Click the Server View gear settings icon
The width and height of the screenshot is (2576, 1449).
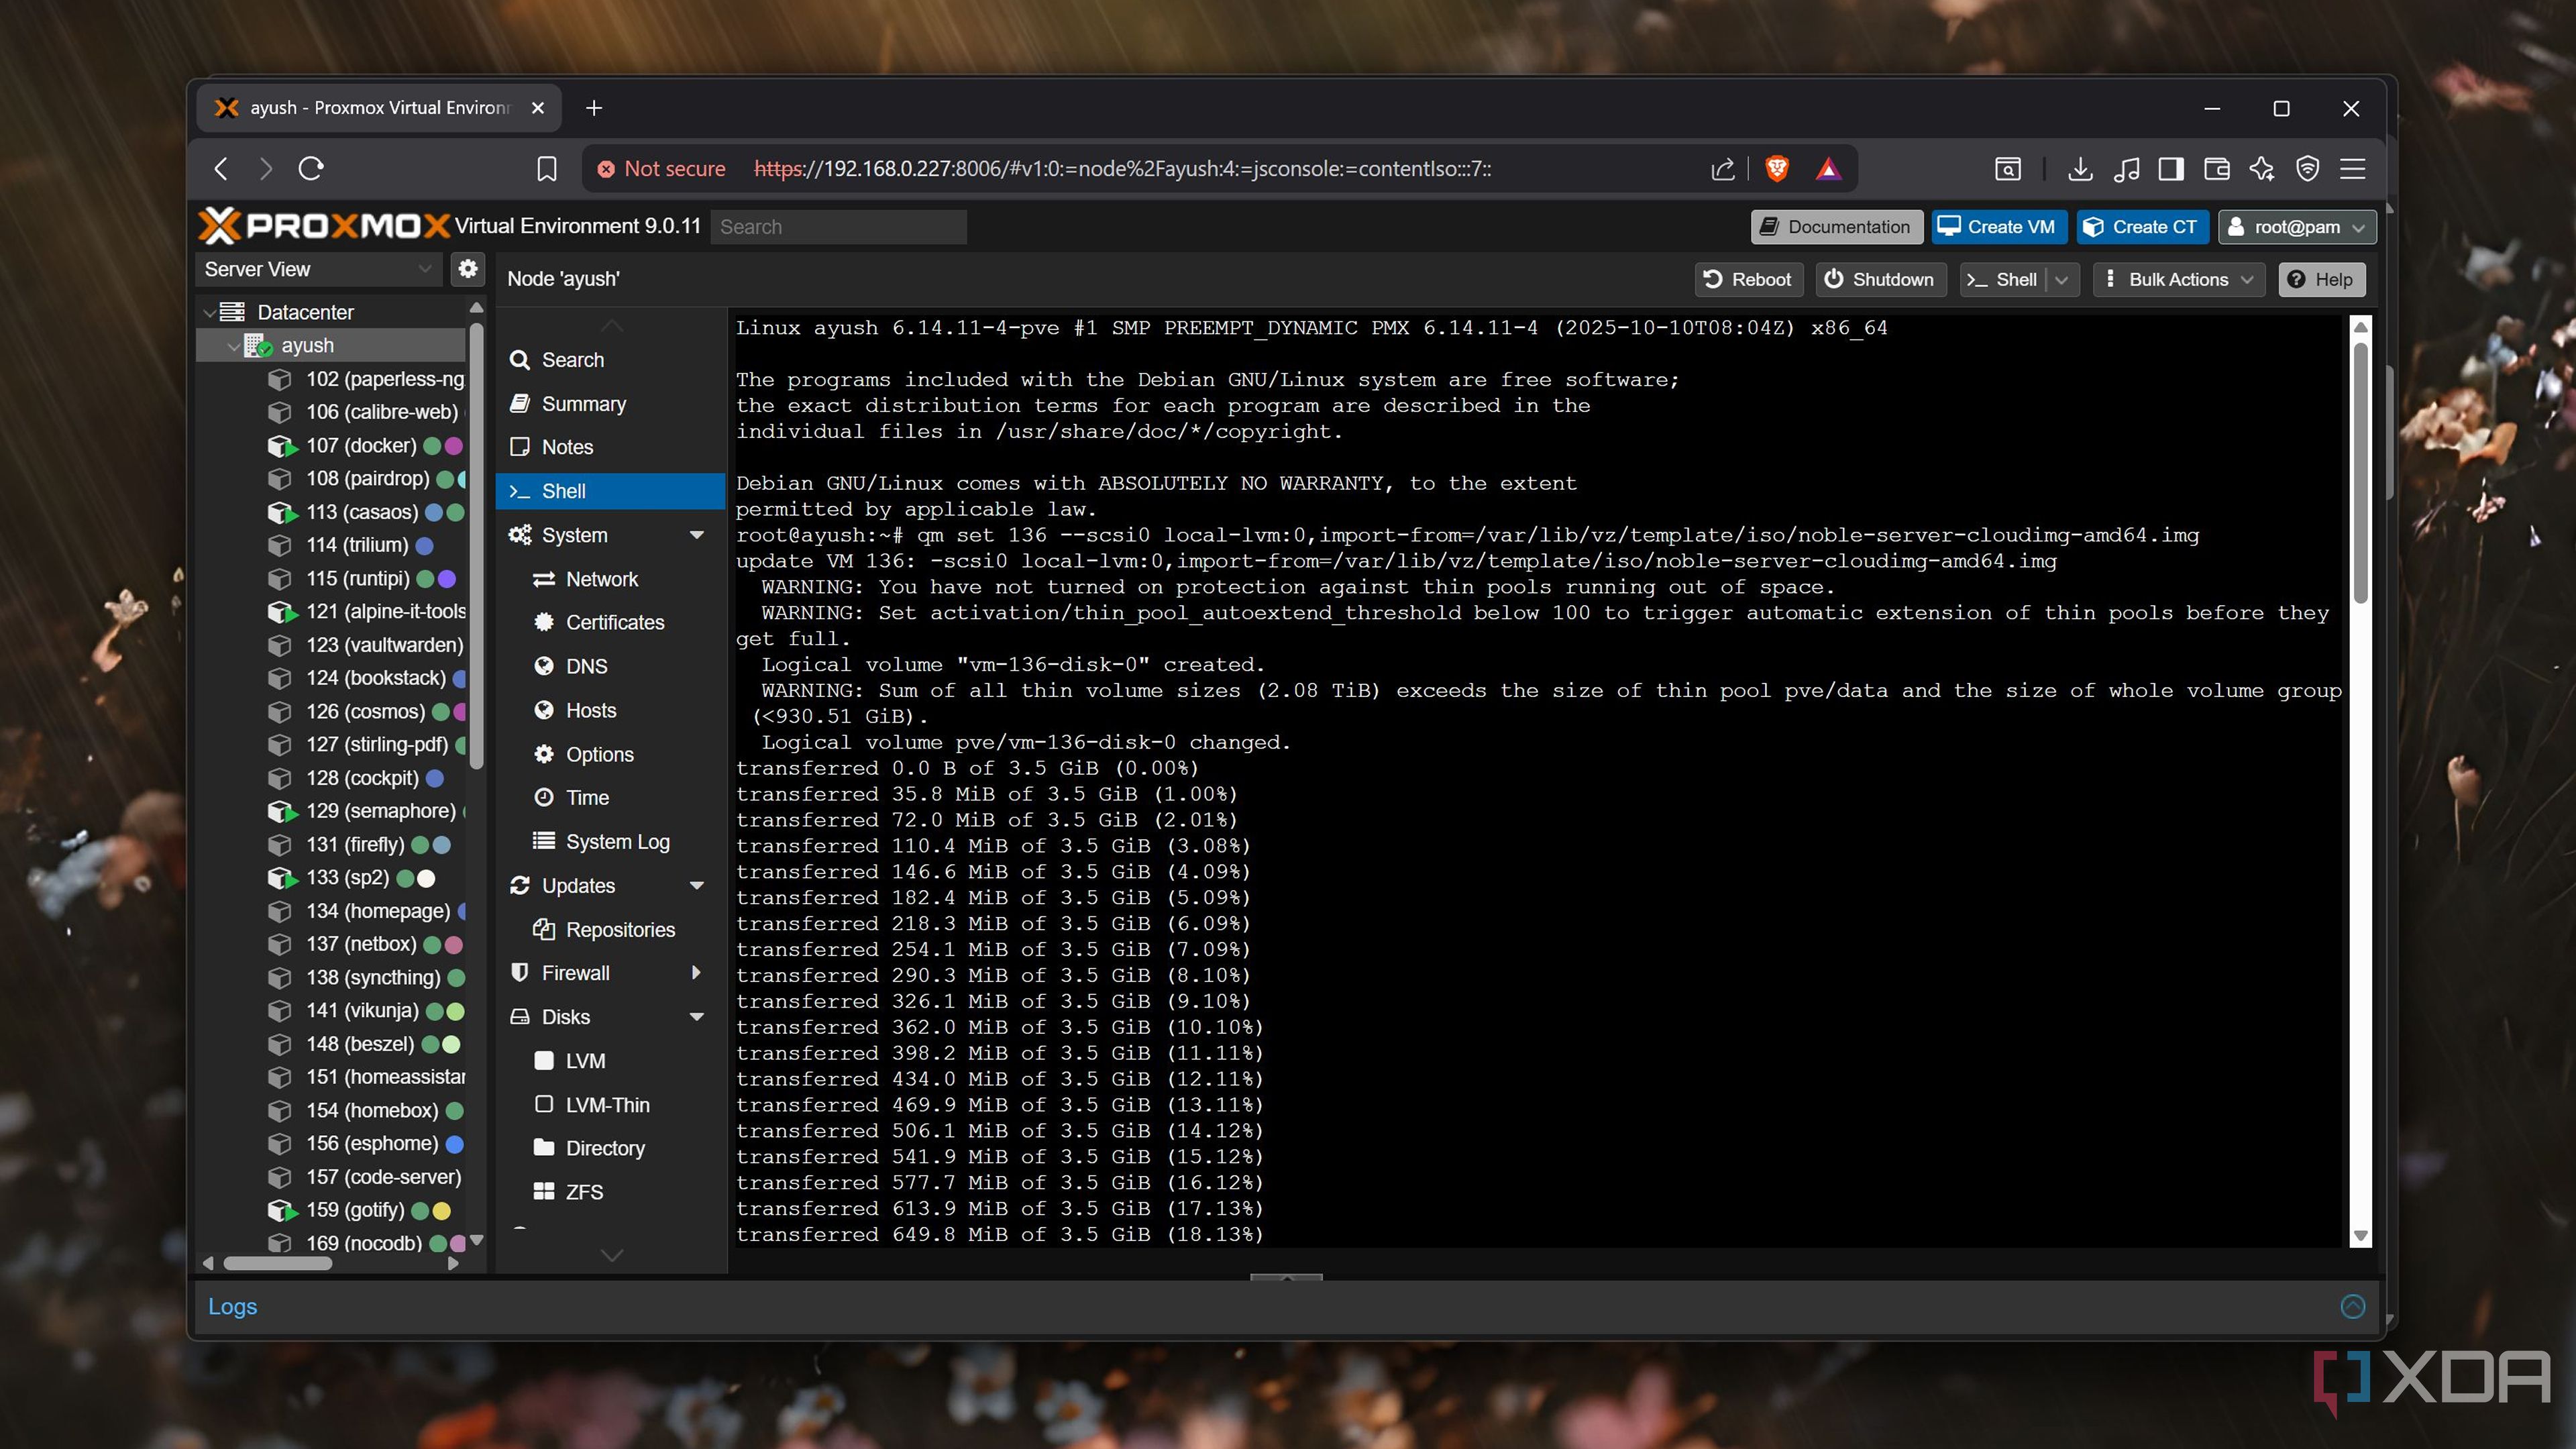(467, 269)
